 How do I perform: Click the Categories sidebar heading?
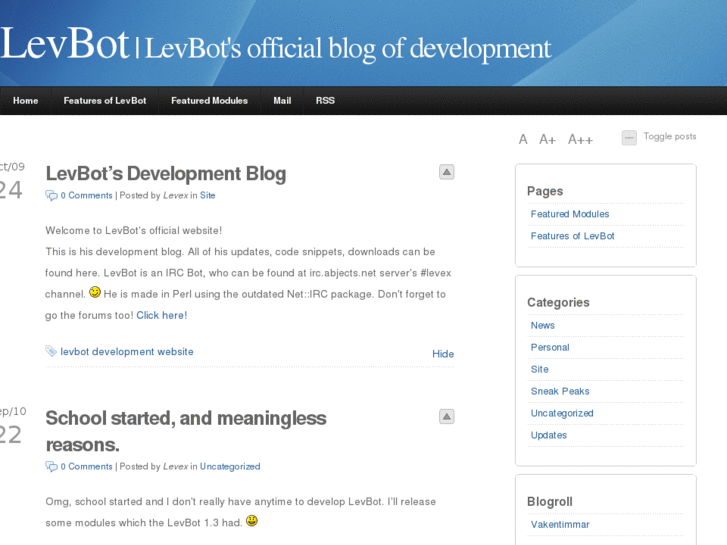click(x=558, y=302)
